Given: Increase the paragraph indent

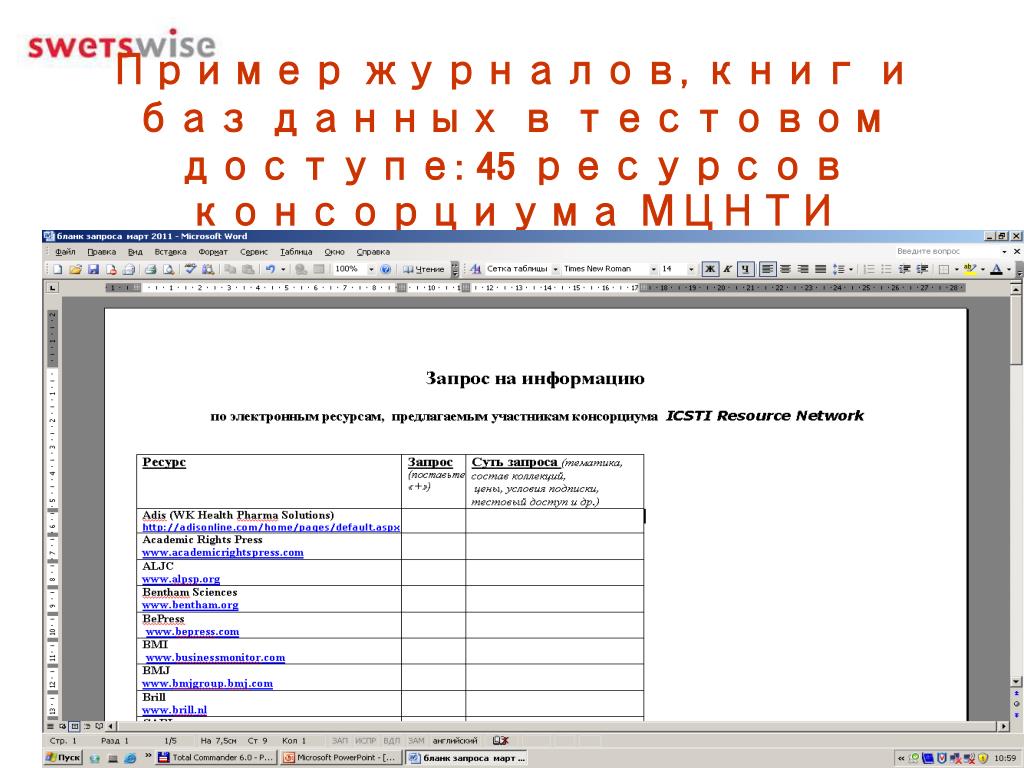Looking at the screenshot, I should point(922,269).
